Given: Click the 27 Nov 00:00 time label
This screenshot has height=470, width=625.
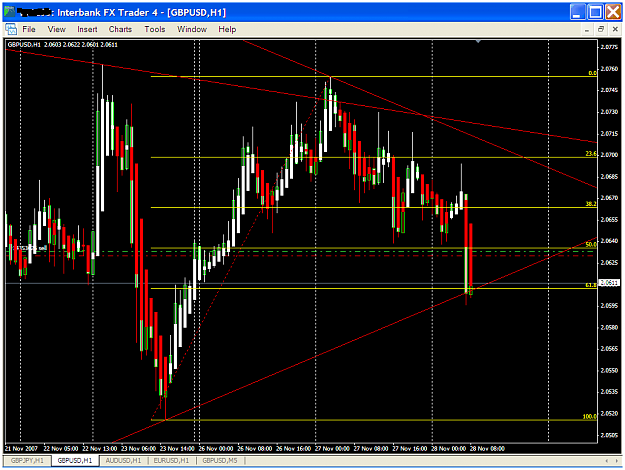Looking at the screenshot, I should point(332,448).
